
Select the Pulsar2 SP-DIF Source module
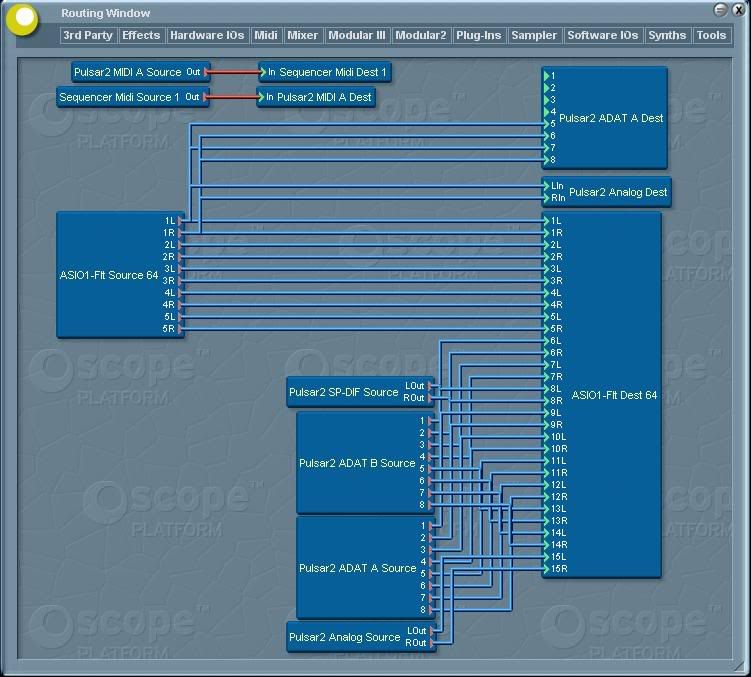[361, 392]
